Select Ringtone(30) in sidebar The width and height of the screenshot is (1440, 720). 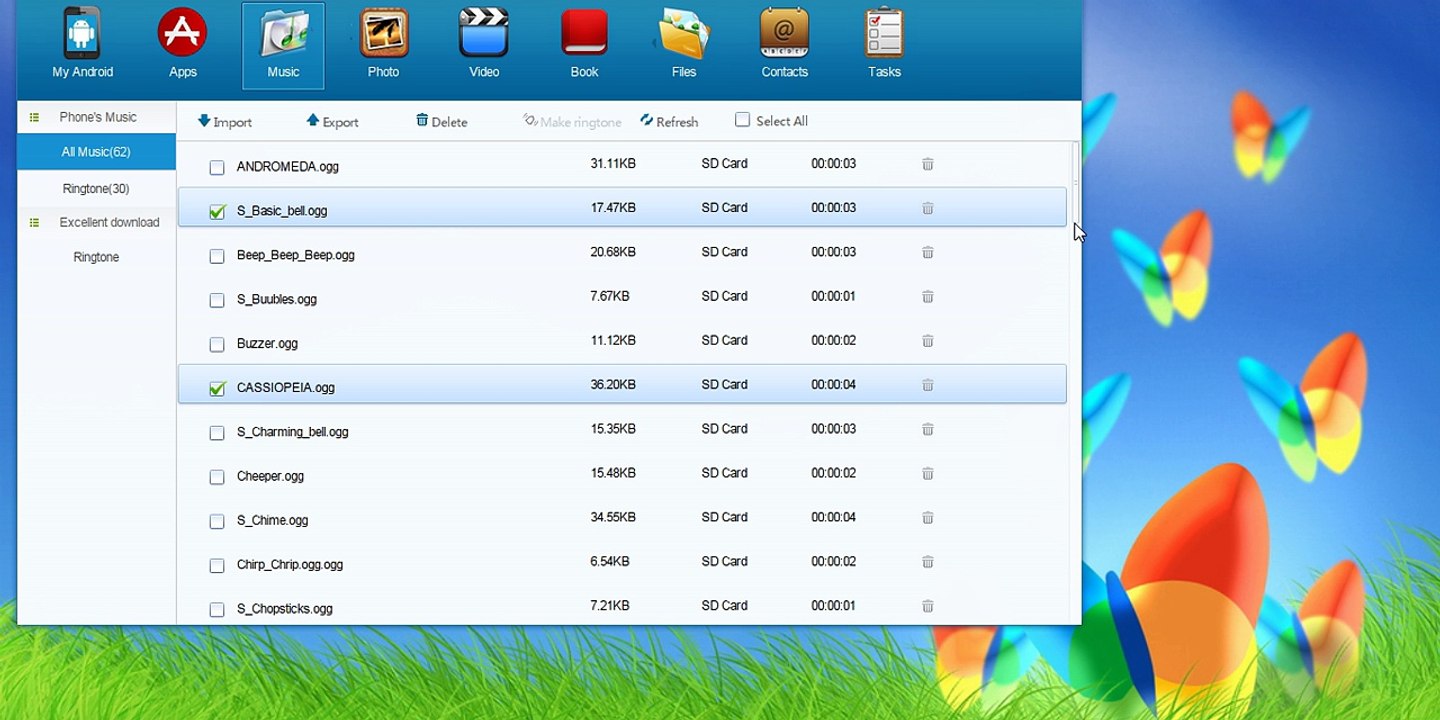[x=96, y=189]
